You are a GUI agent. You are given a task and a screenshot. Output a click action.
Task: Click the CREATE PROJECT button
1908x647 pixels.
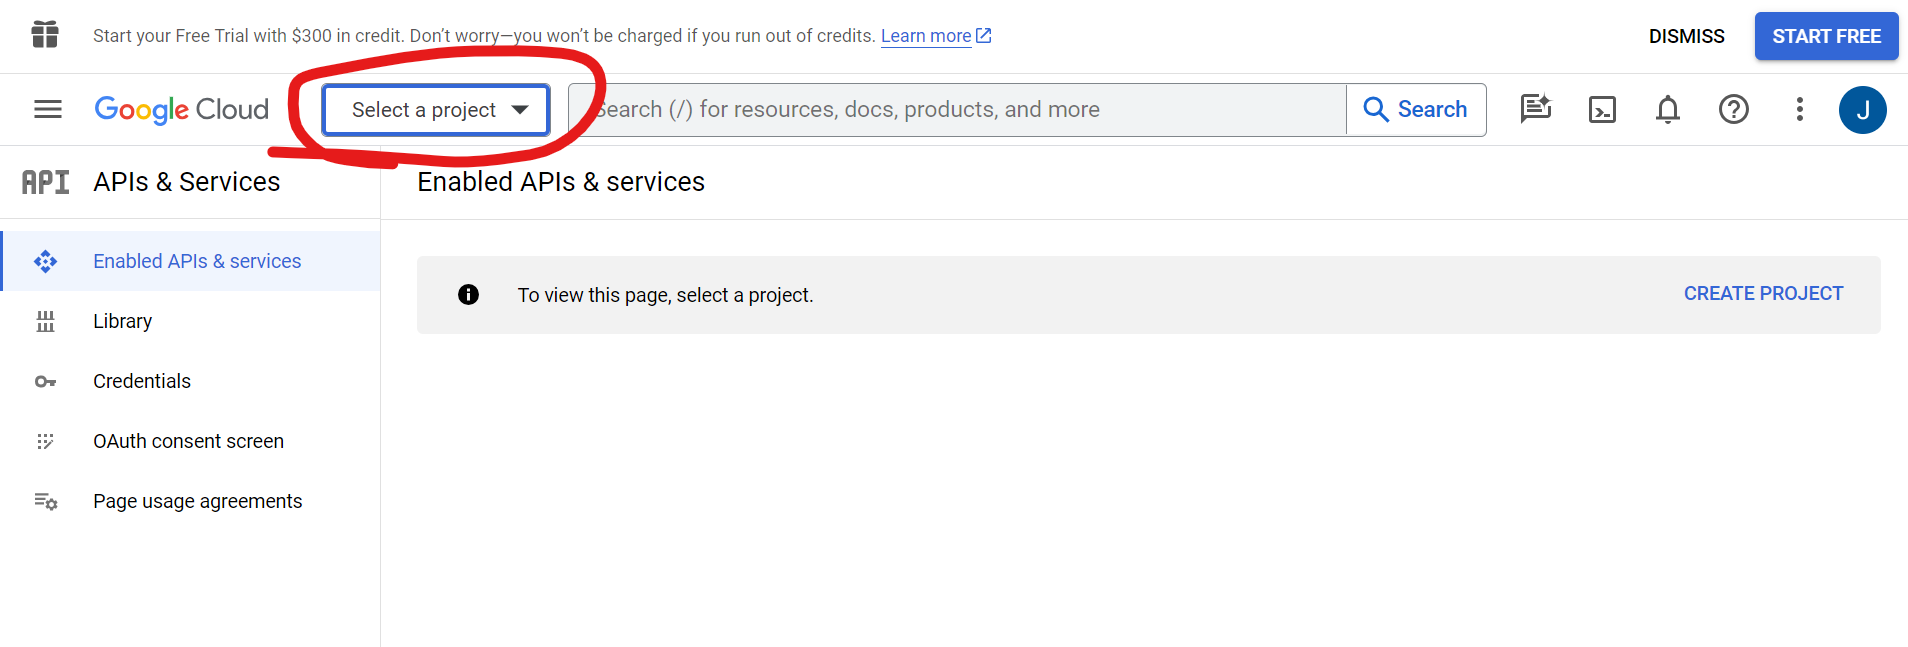[1763, 293]
